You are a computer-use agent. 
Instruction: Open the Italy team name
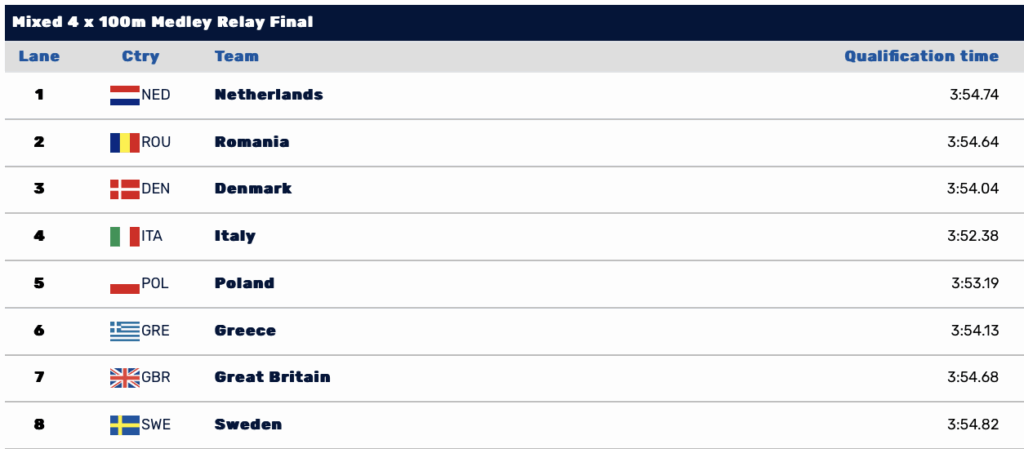click(234, 236)
